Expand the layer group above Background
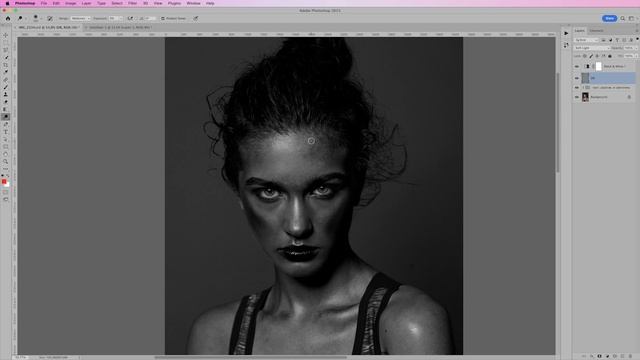The image size is (640, 360). pyautogui.click(x=583, y=88)
